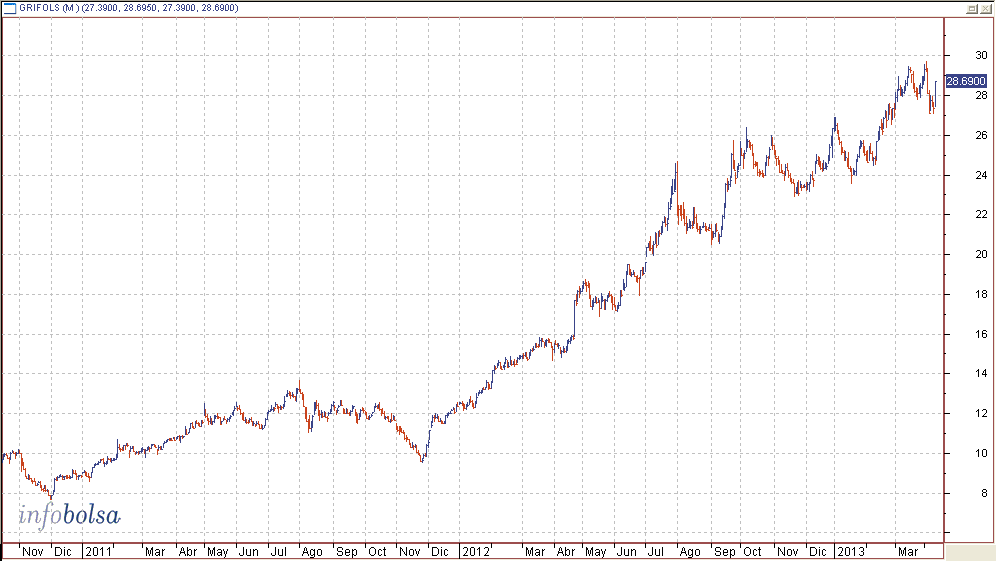Click the 28 price axis label
The width and height of the screenshot is (996, 561).
[981, 95]
